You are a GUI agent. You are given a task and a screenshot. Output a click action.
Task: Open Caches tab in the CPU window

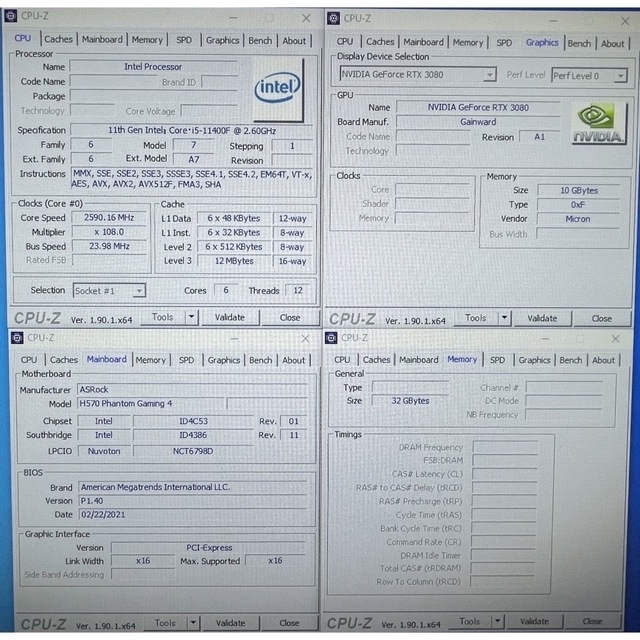click(58, 40)
